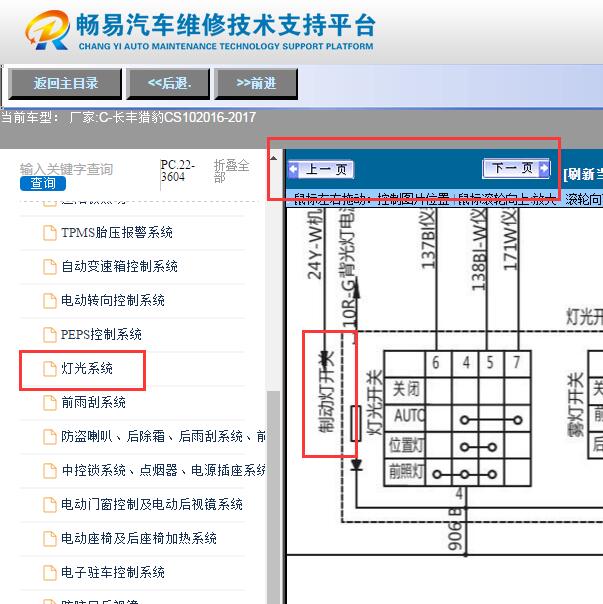
Task: Click document icon beside TPMS胎压报警系统
Action: [x=50, y=233]
